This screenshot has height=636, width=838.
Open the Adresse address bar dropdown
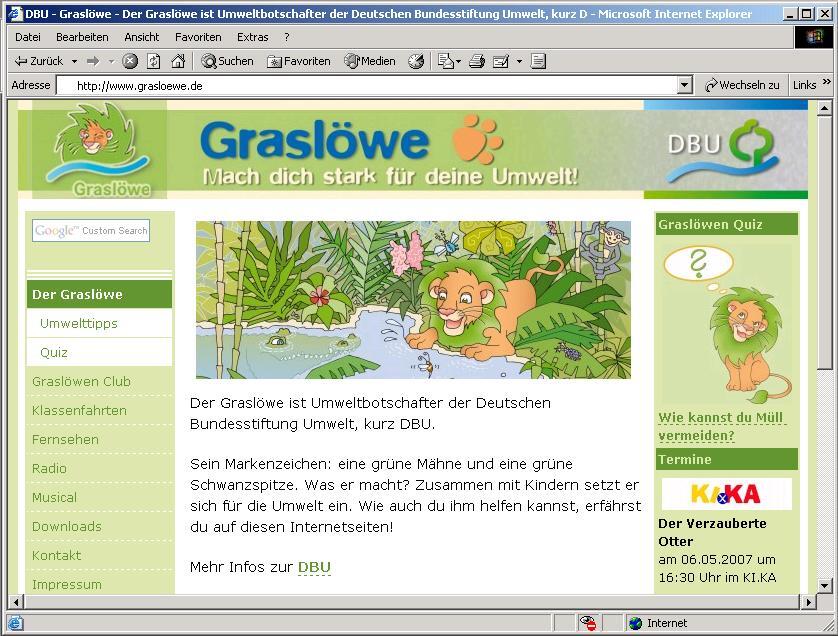pyautogui.click(x=684, y=85)
